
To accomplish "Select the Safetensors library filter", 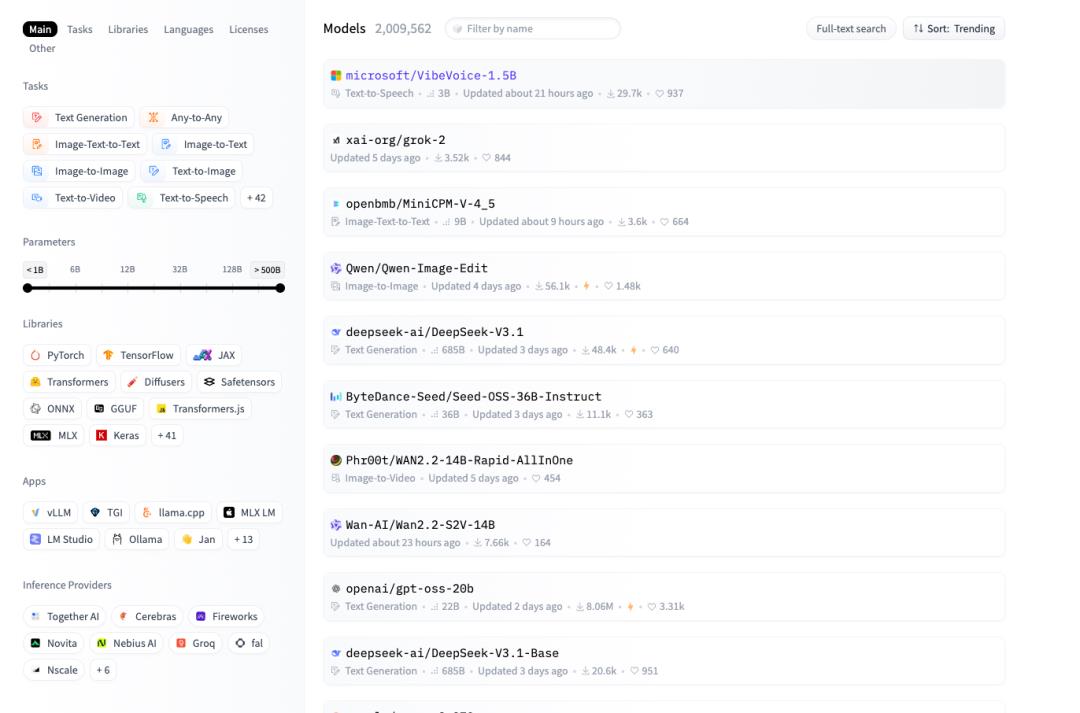I will 239,382.
